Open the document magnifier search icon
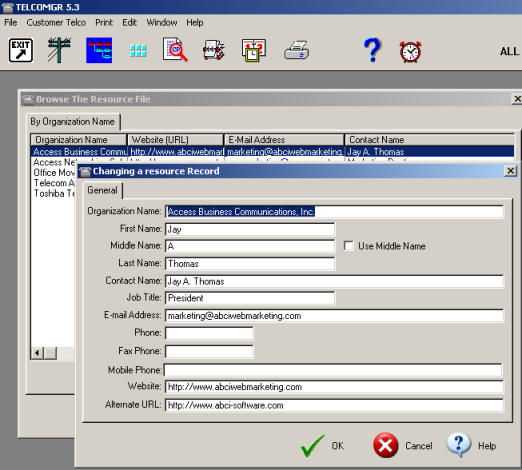Viewport: 522px width, 470px height. coord(175,50)
